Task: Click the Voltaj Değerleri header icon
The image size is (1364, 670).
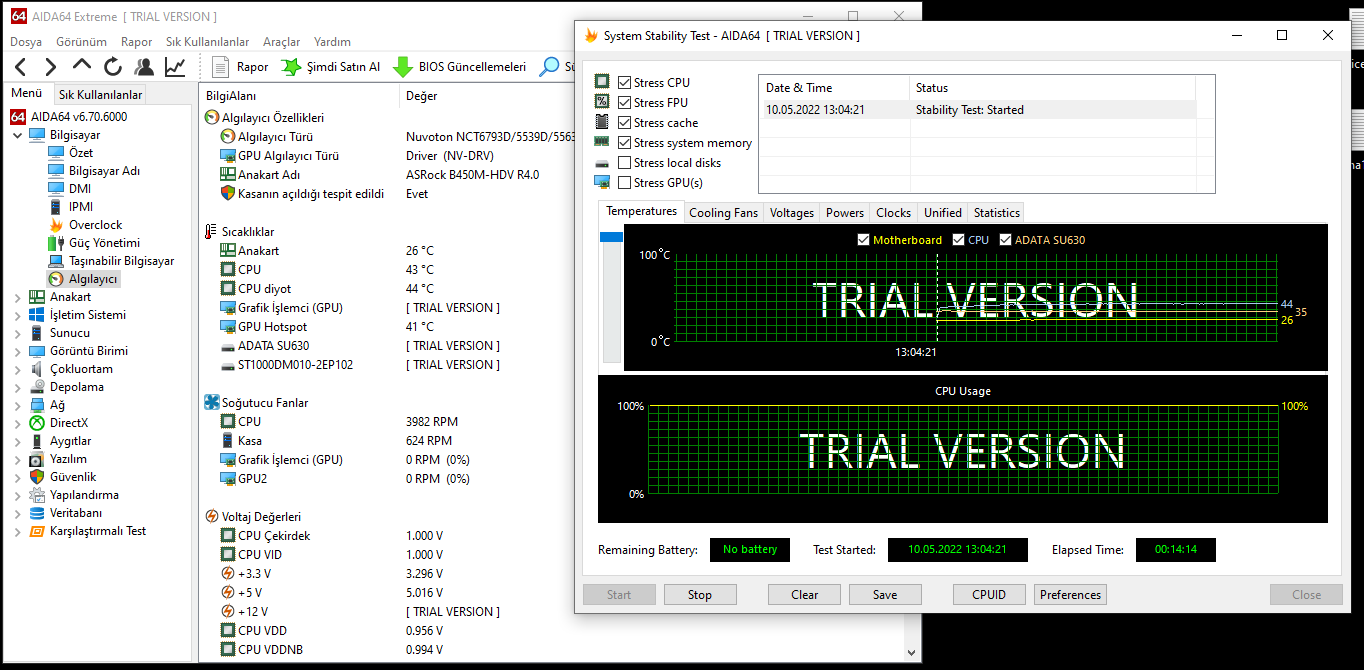Action: coord(212,516)
